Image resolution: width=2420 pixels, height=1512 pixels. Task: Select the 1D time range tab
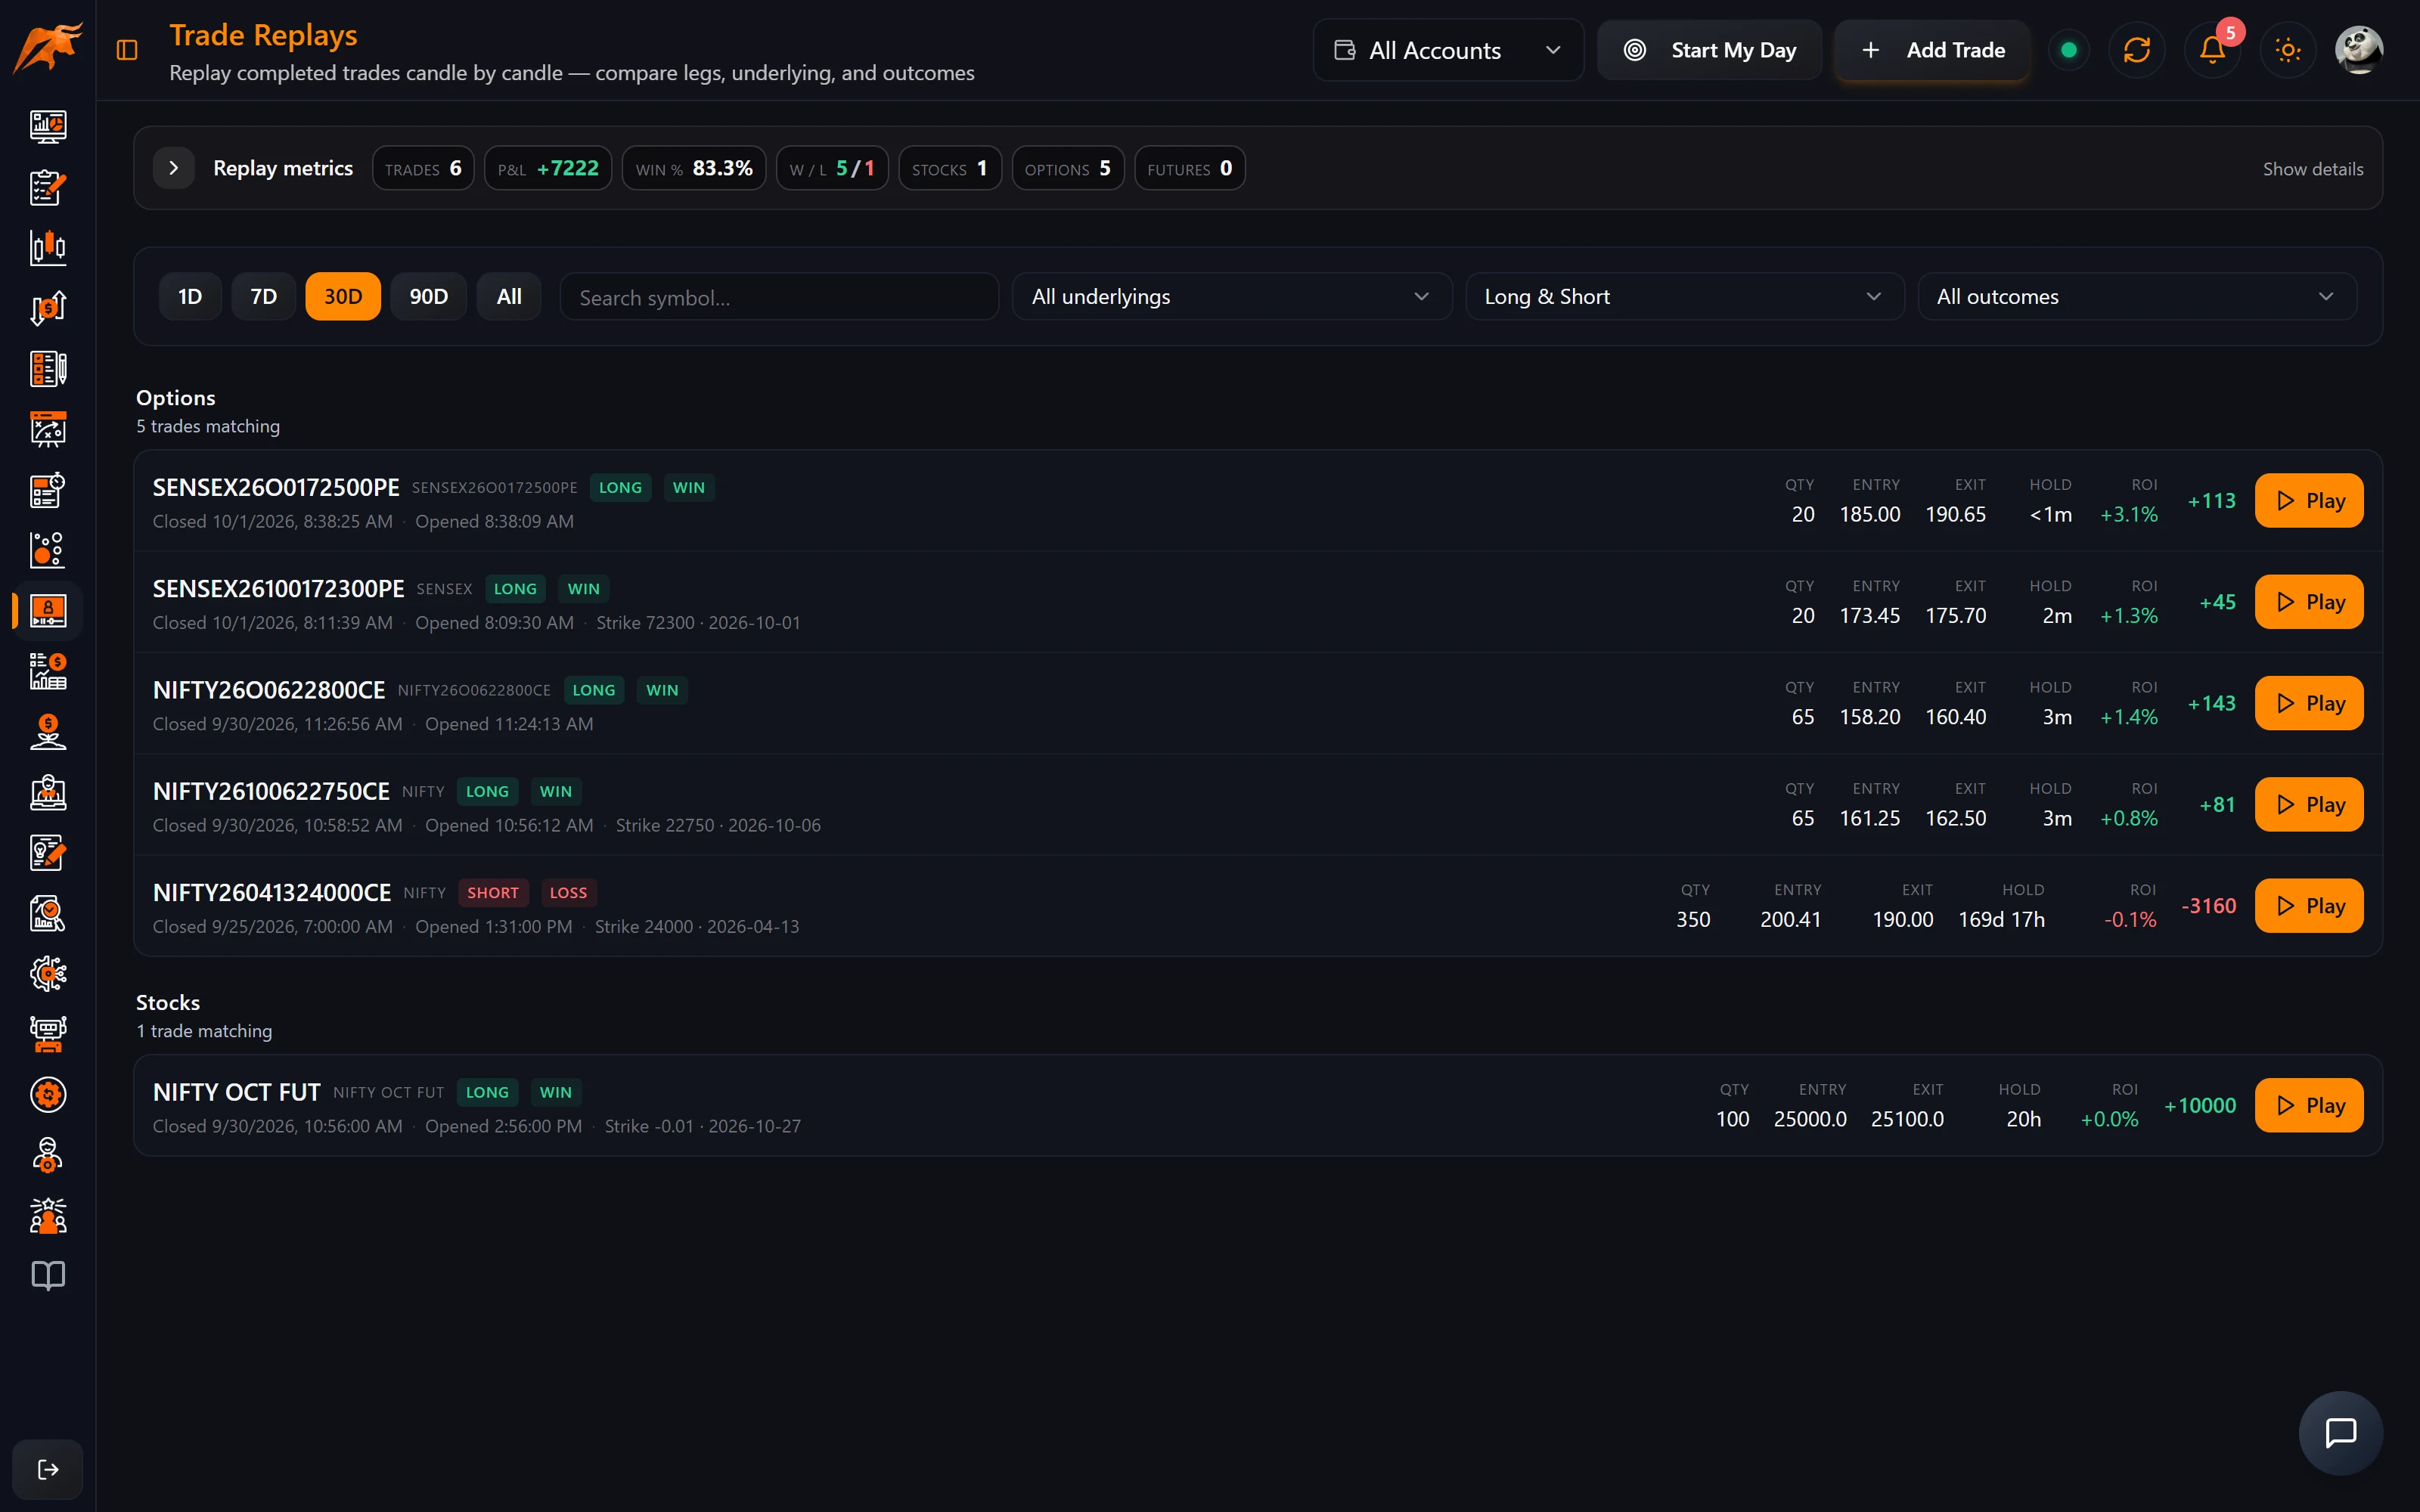click(190, 296)
